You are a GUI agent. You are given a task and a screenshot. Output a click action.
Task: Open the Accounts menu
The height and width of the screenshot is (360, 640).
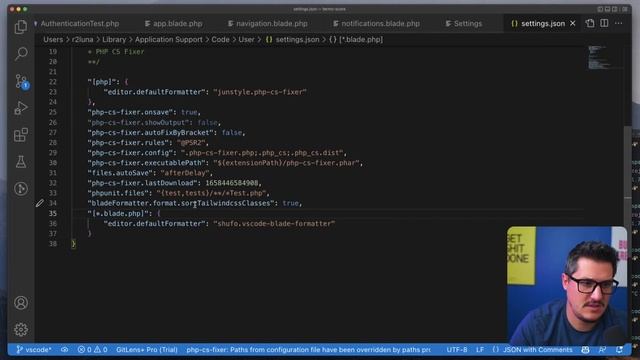pos(21,302)
